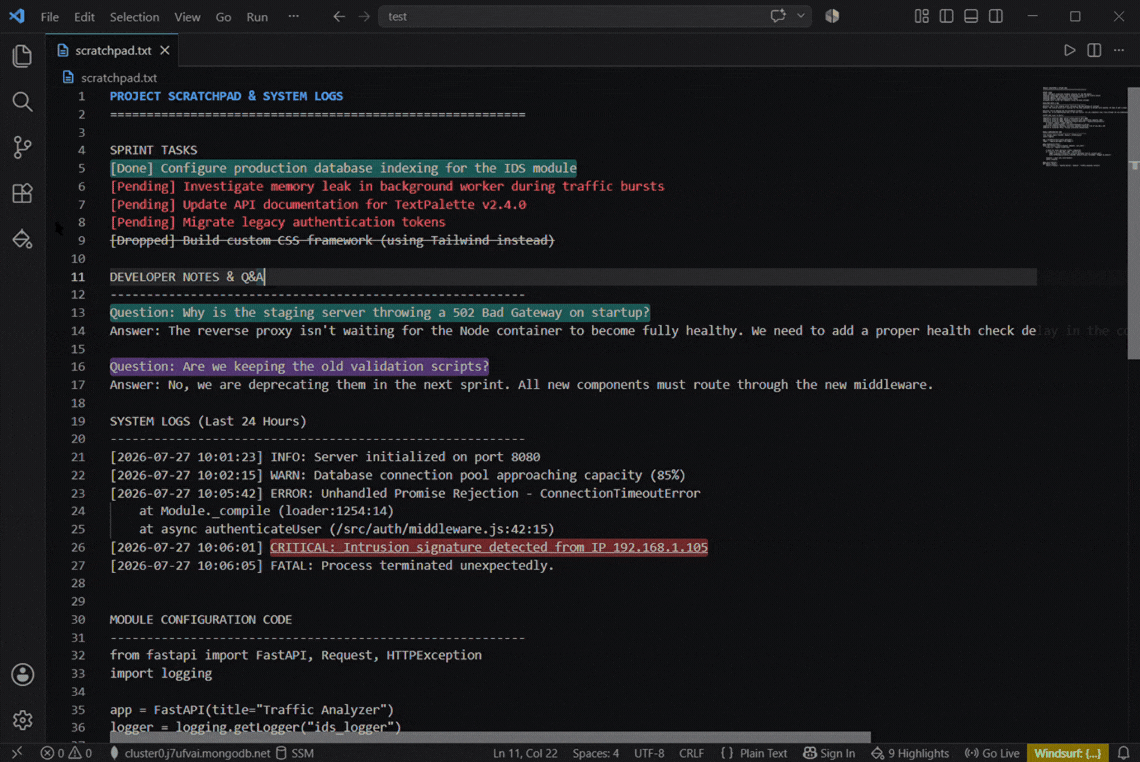This screenshot has width=1140, height=762.
Task: Open the Run menu
Action: click(257, 17)
